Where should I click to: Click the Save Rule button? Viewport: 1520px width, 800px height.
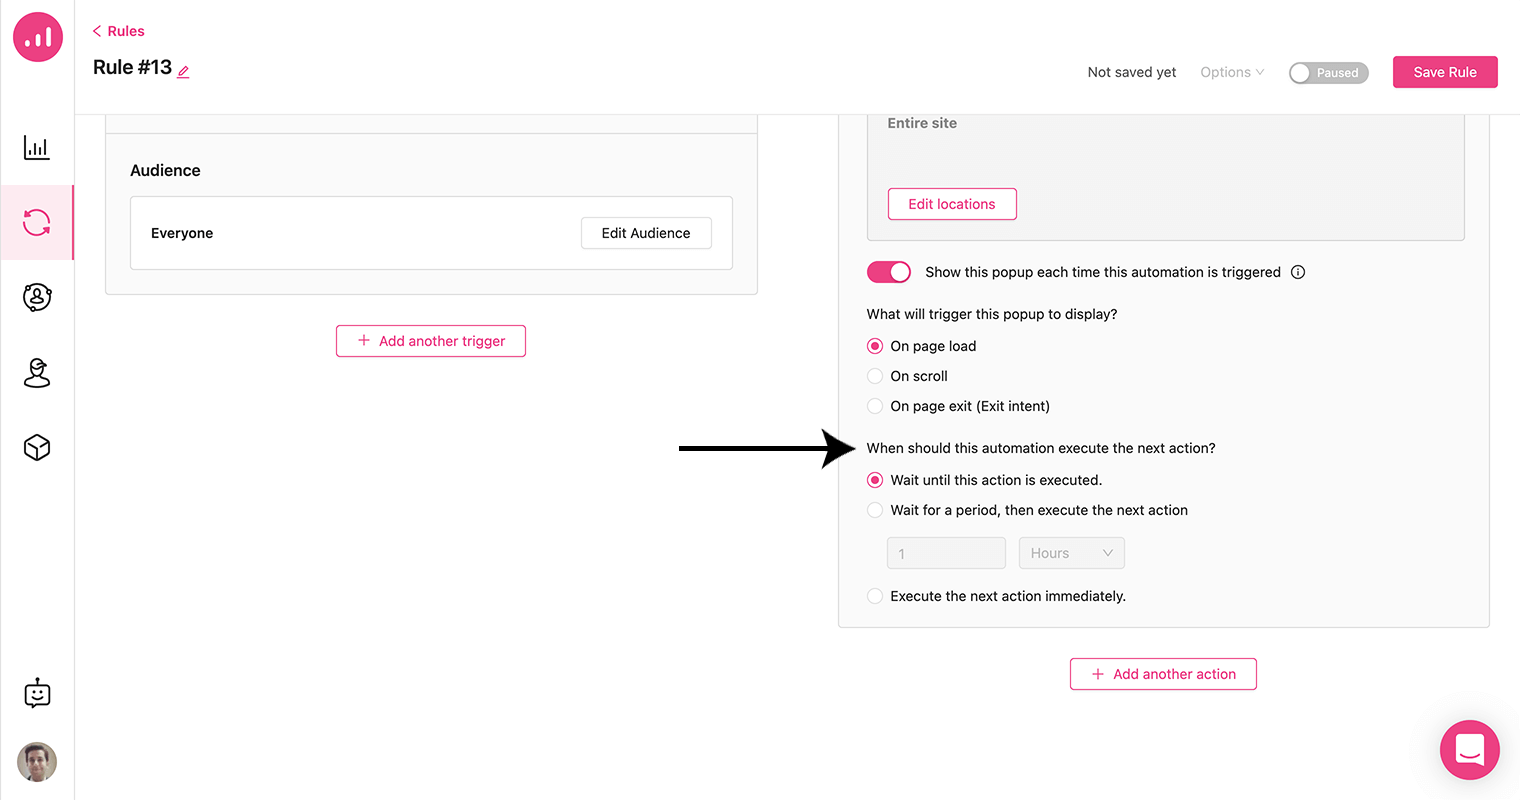point(1445,72)
